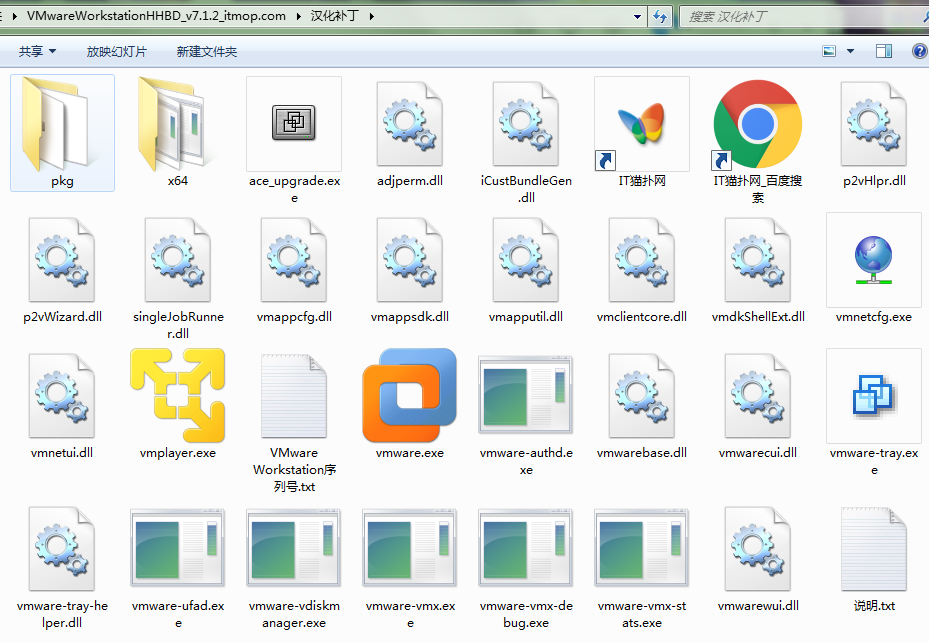The image size is (929, 643).
Task: Open the IT猫扑网 butterfly shortcut
Action: point(641,123)
